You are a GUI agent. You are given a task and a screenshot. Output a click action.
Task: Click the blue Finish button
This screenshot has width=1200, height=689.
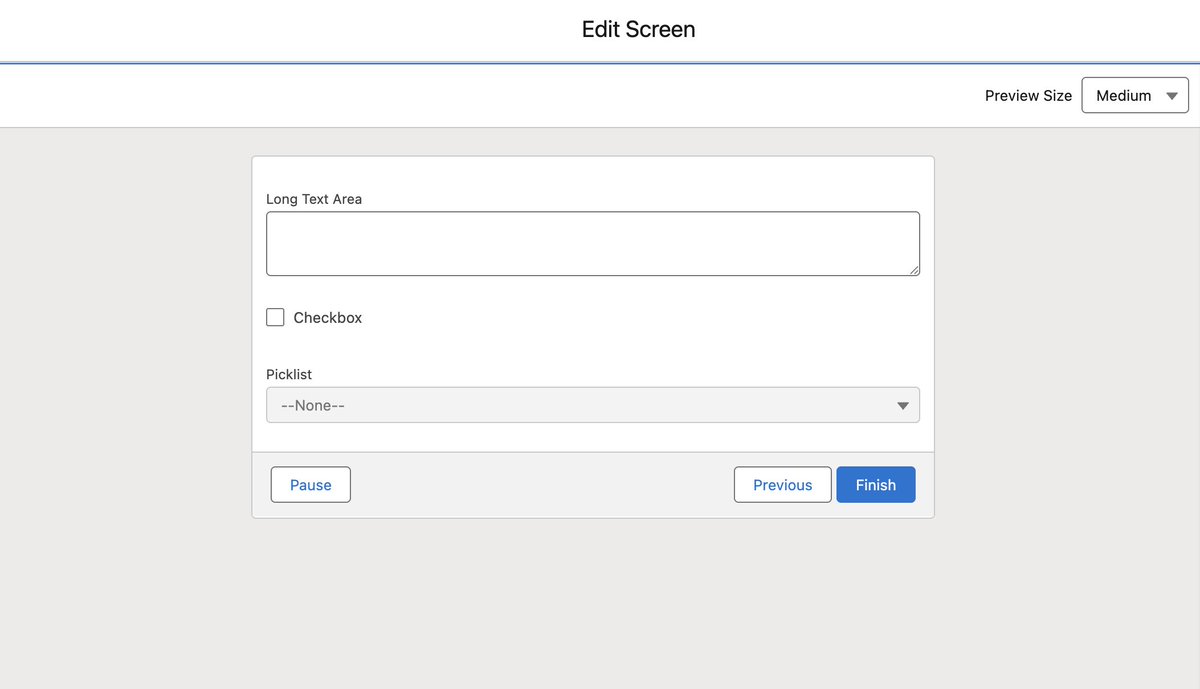click(x=876, y=485)
